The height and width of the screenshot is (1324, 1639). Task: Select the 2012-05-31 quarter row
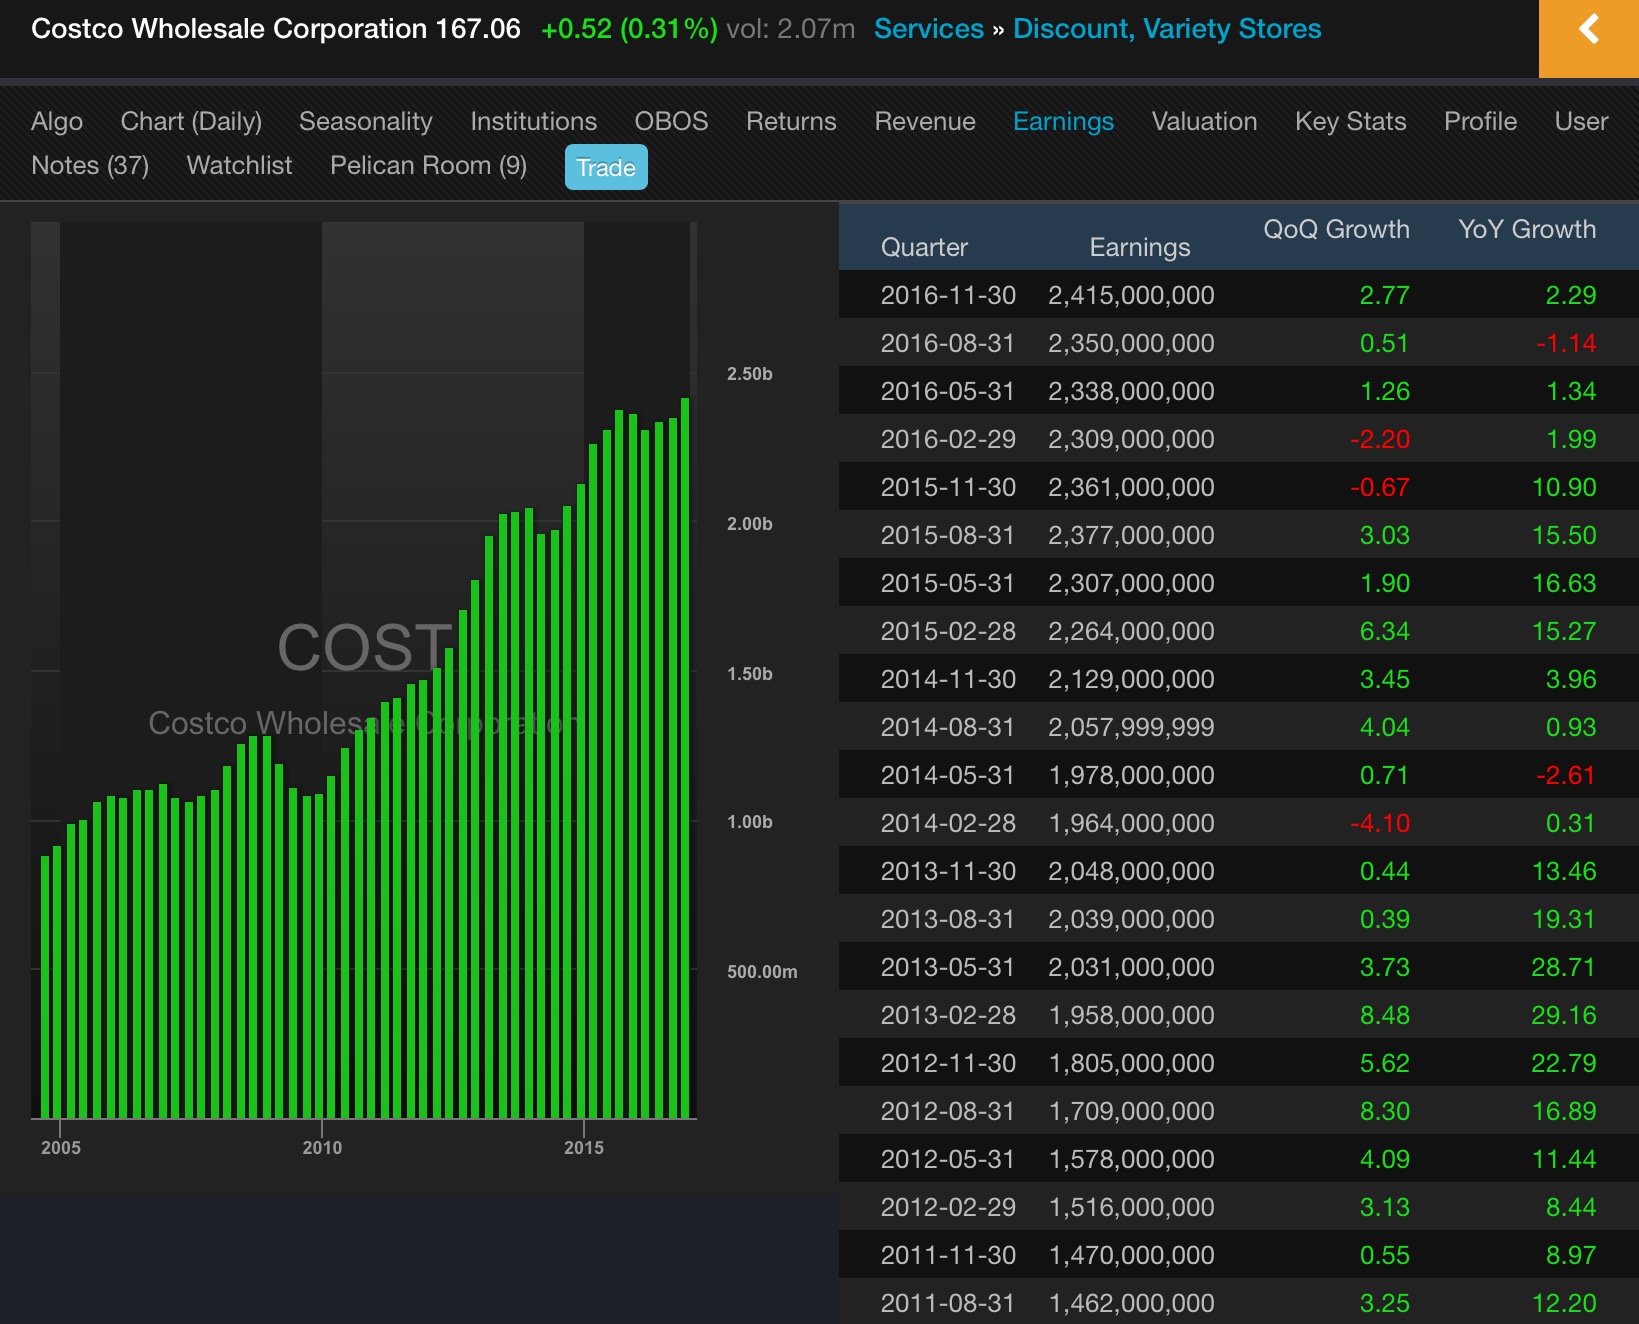tap(1238, 1159)
